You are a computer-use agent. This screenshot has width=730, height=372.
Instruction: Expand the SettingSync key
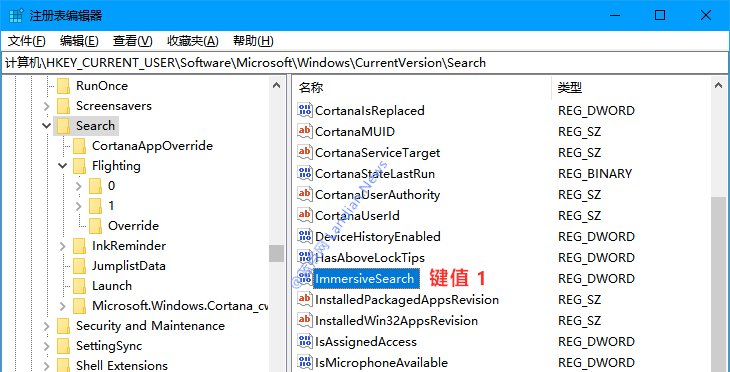tap(47, 346)
